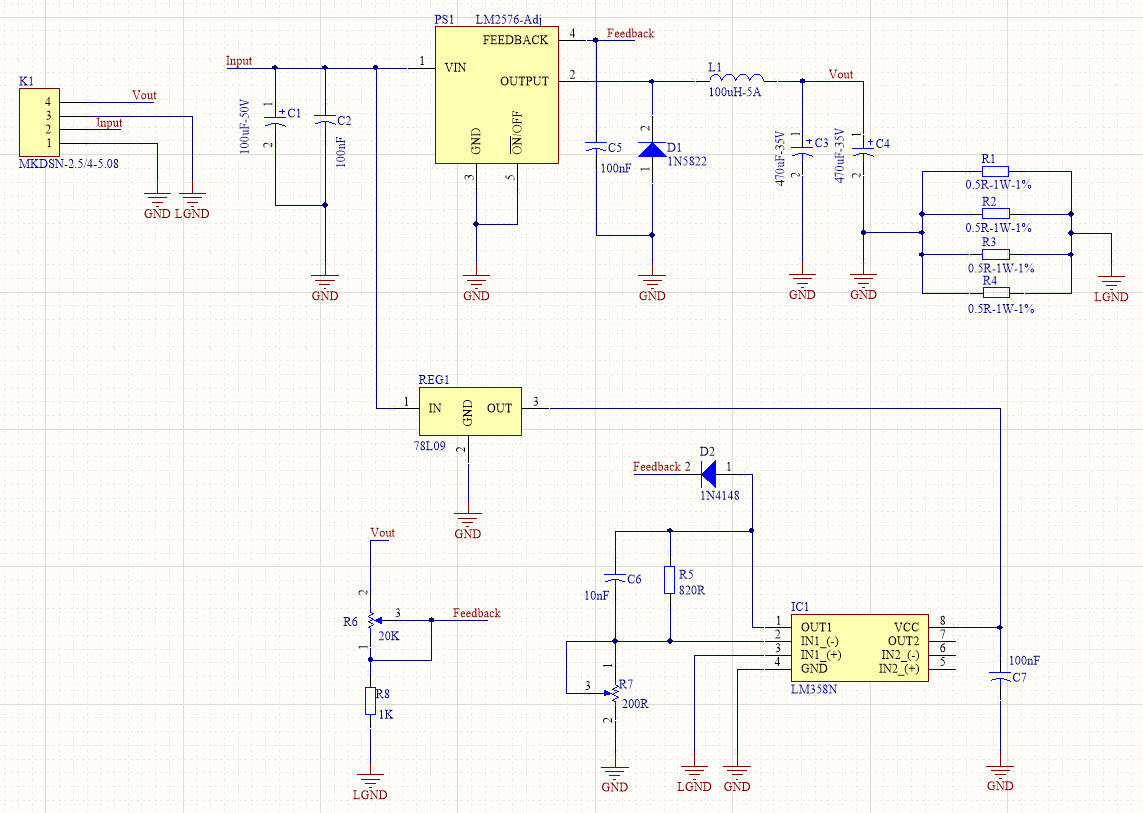The width and height of the screenshot is (1143, 813).
Task: Click the 100uH-5A inductor value text
Action: click(735, 92)
